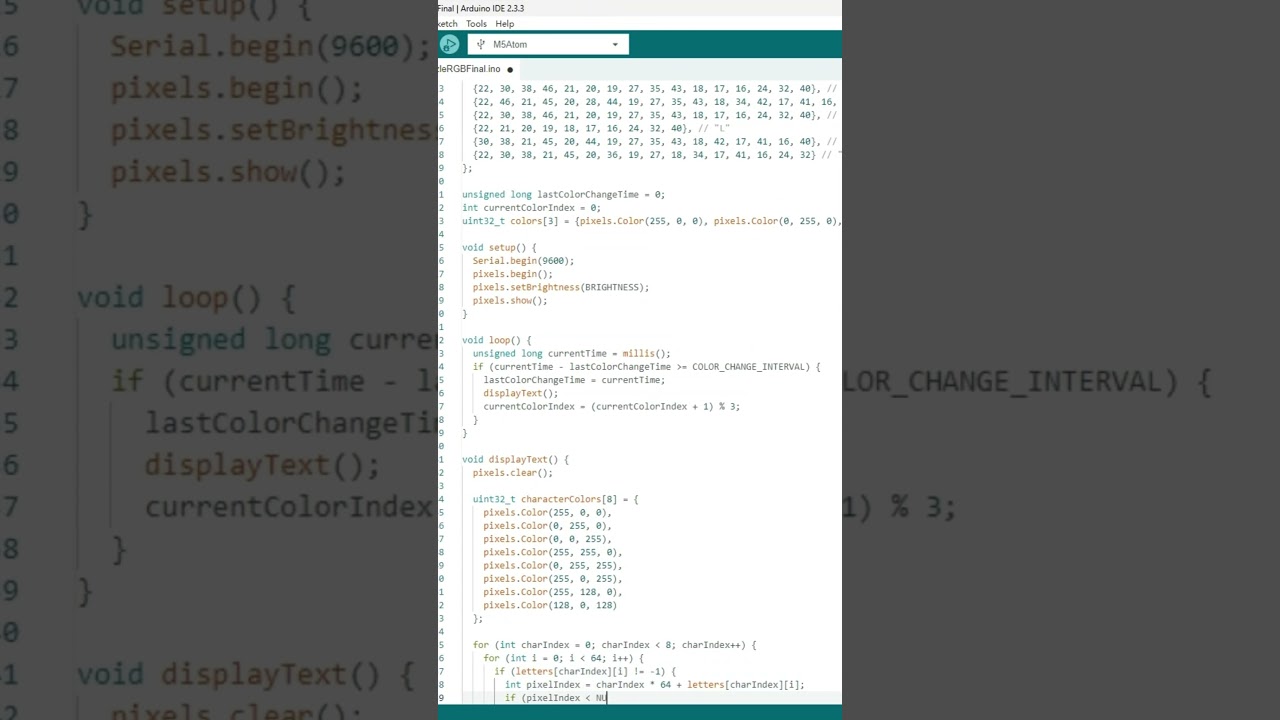1280x720 pixels.
Task: Click the 'pixels.show();' line
Action: click(510, 300)
